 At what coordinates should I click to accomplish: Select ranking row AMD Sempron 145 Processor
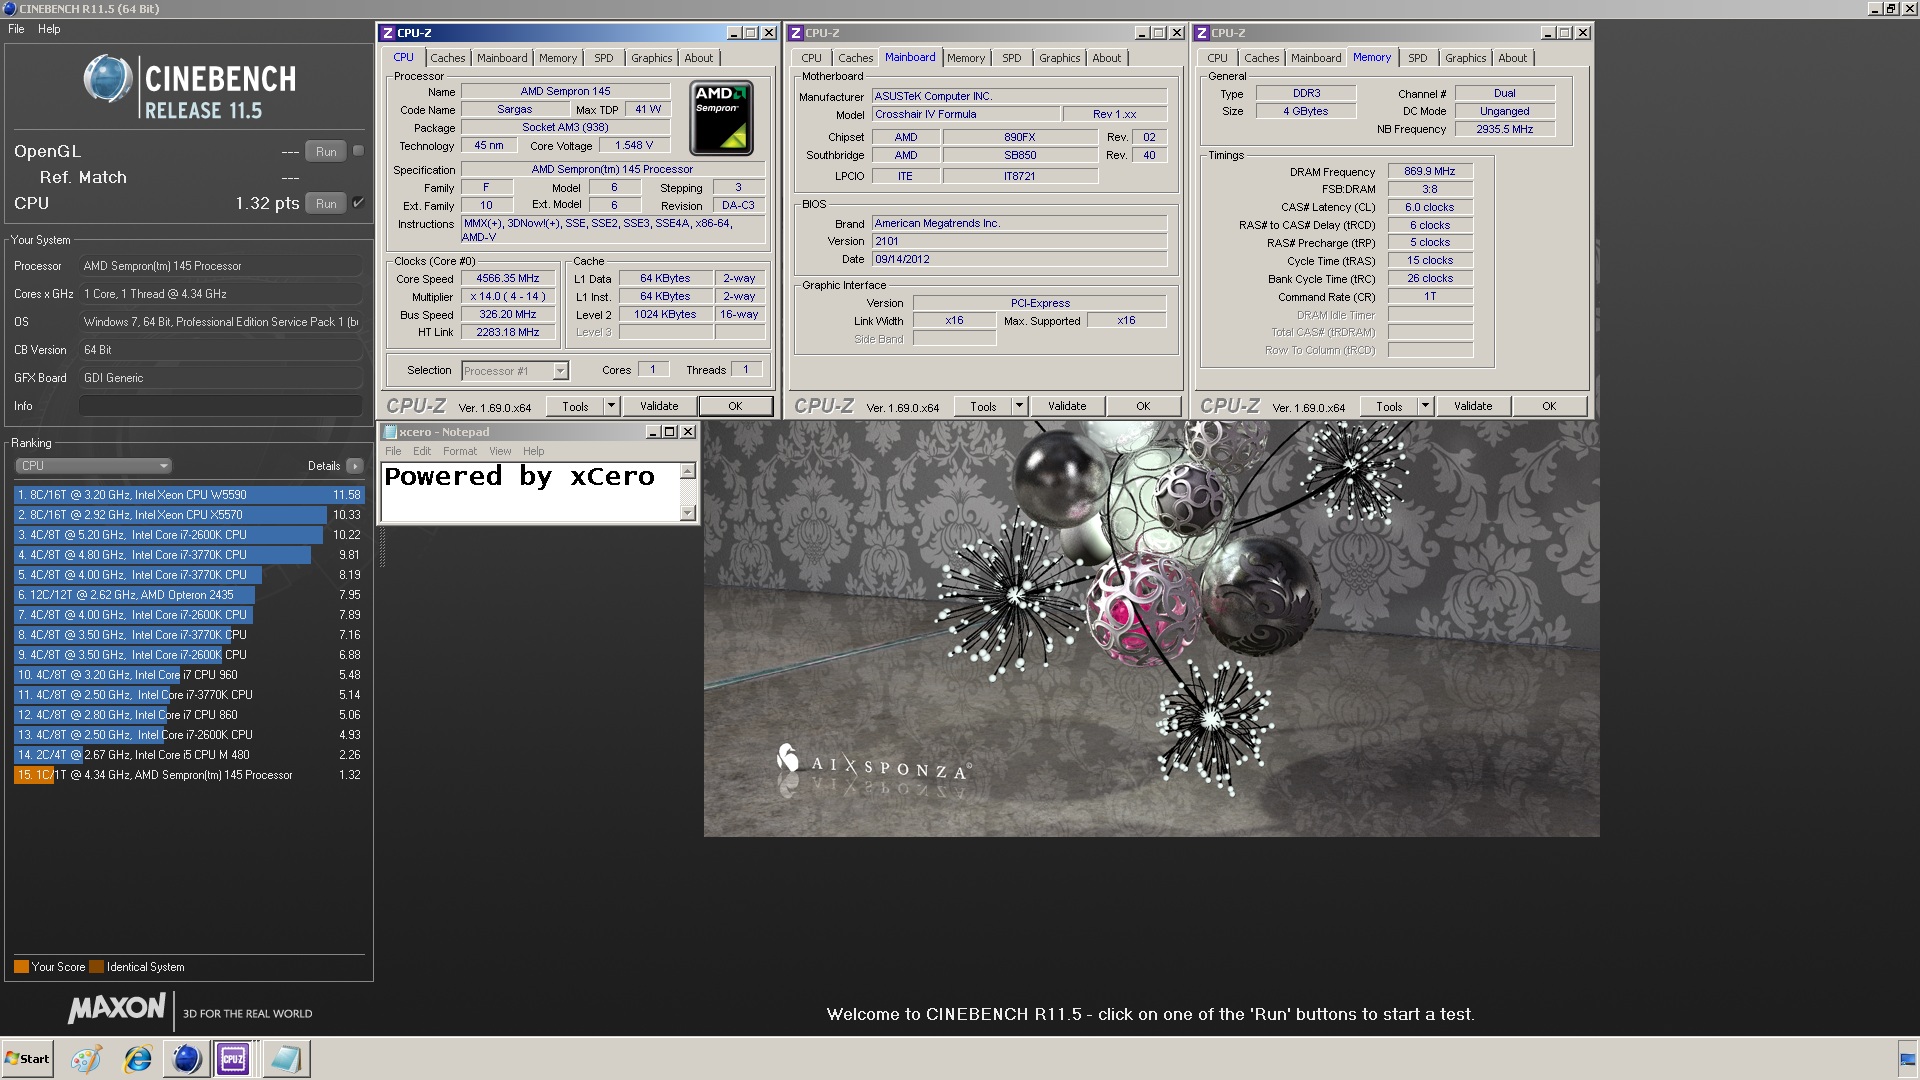coord(188,775)
